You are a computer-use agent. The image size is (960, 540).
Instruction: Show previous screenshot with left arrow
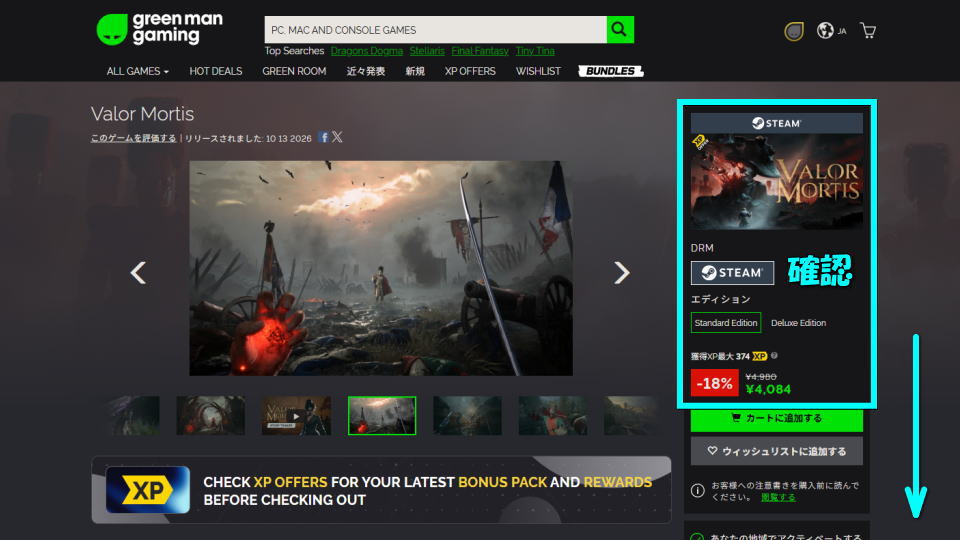pos(138,272)
